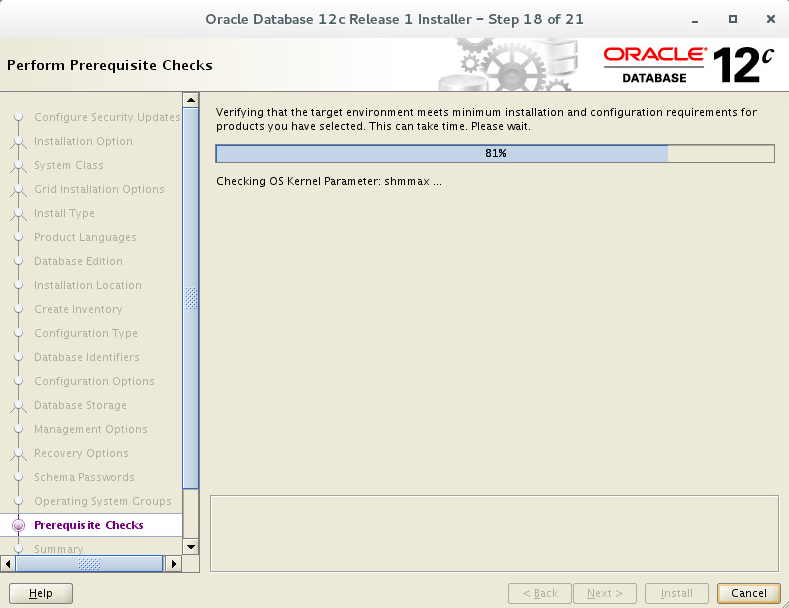
Task: Click the Database Identifiers step bullet
Action: [x=19, y=357]
